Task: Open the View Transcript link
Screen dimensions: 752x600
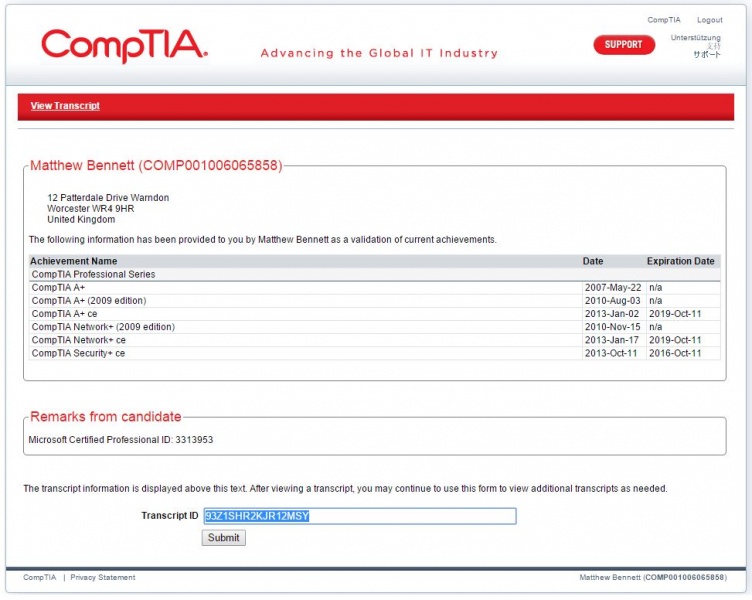Action: click(x=65, y=106)
